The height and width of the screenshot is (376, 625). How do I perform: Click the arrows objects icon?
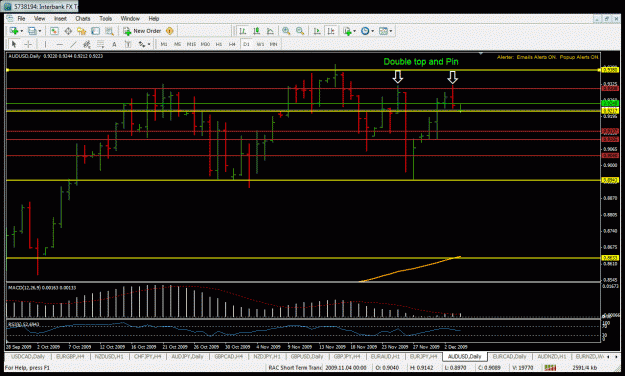coord(142,44)
